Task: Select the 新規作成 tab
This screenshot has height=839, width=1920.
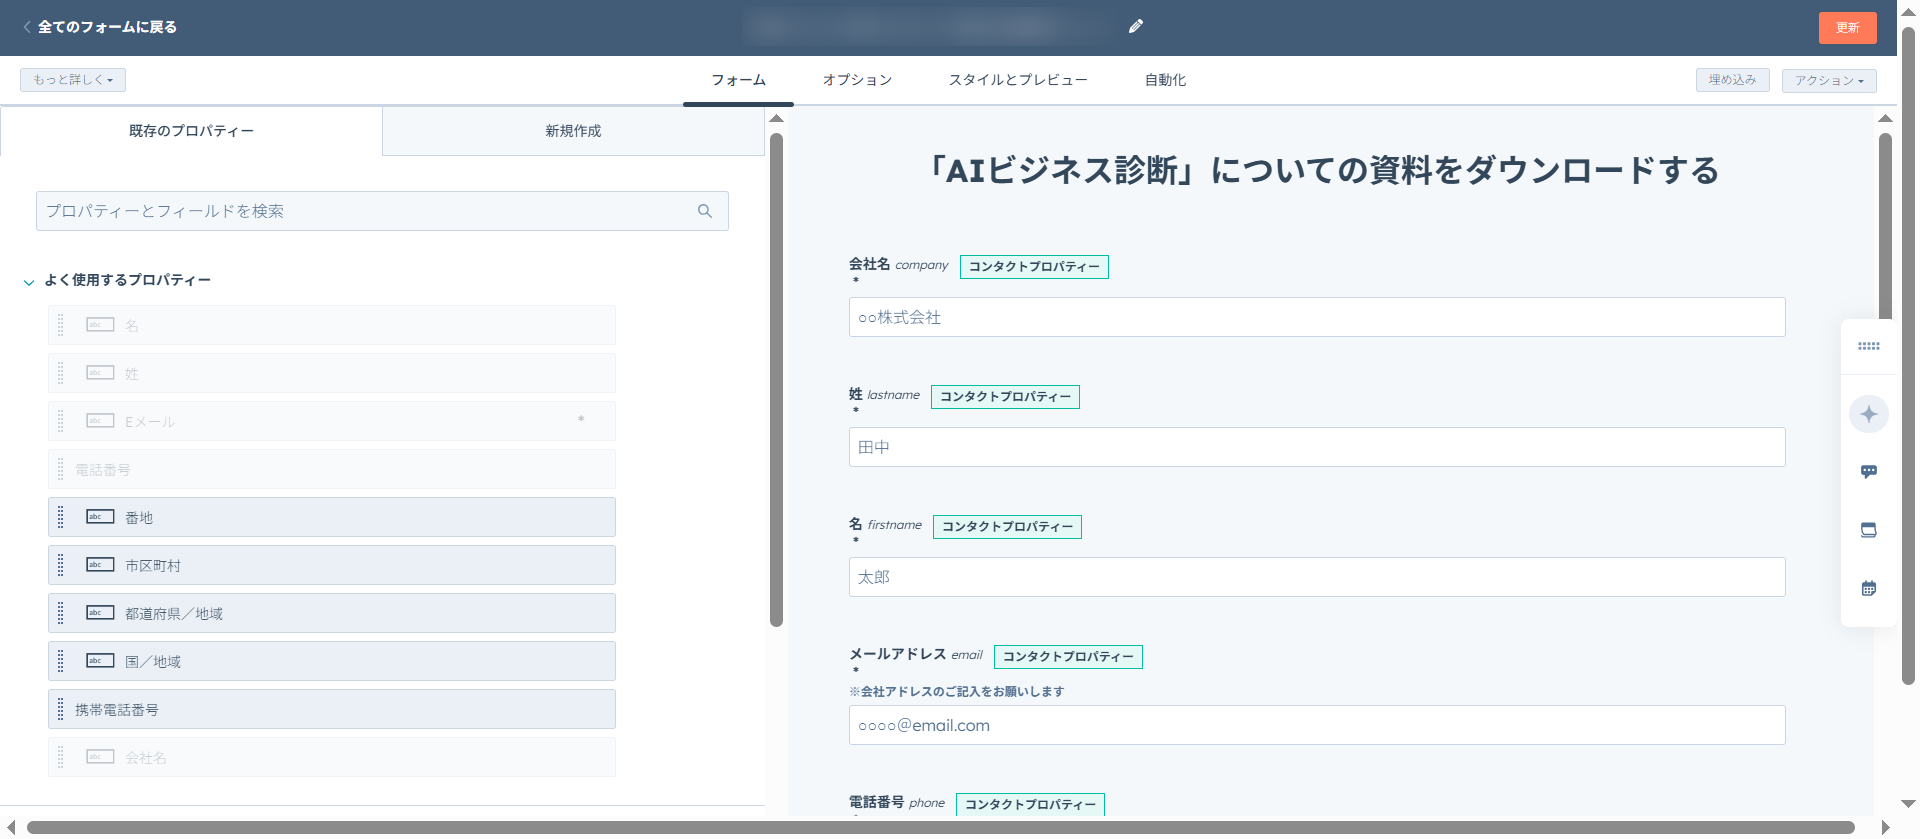Action: tap(573, 131)
